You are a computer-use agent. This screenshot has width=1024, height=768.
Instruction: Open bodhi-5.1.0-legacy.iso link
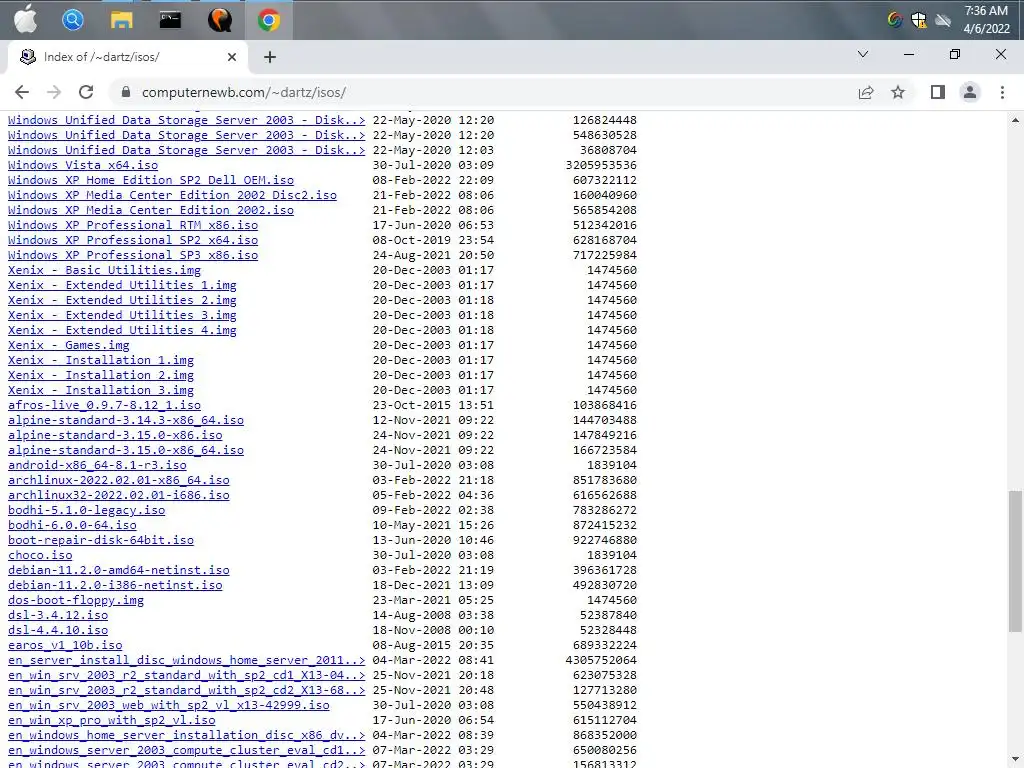pyautogui.click(x=86, y=511)
